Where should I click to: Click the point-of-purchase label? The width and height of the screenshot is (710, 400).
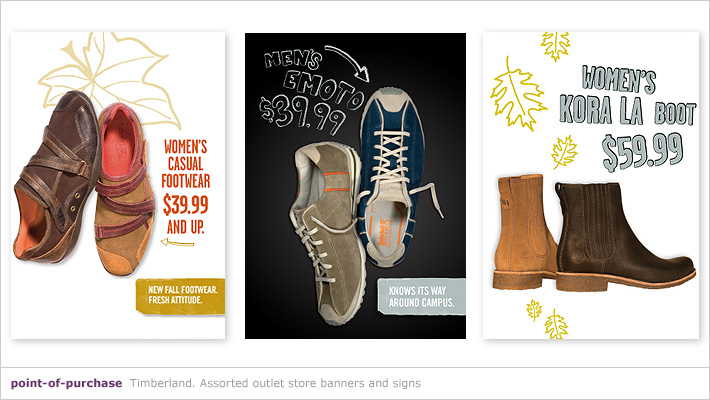coord(67,383)
